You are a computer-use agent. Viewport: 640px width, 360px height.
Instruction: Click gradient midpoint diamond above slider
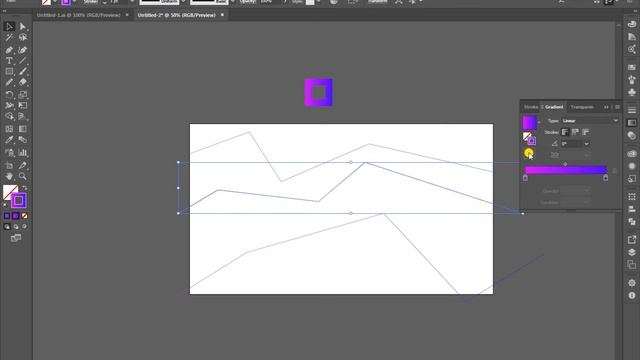[565, 164]
